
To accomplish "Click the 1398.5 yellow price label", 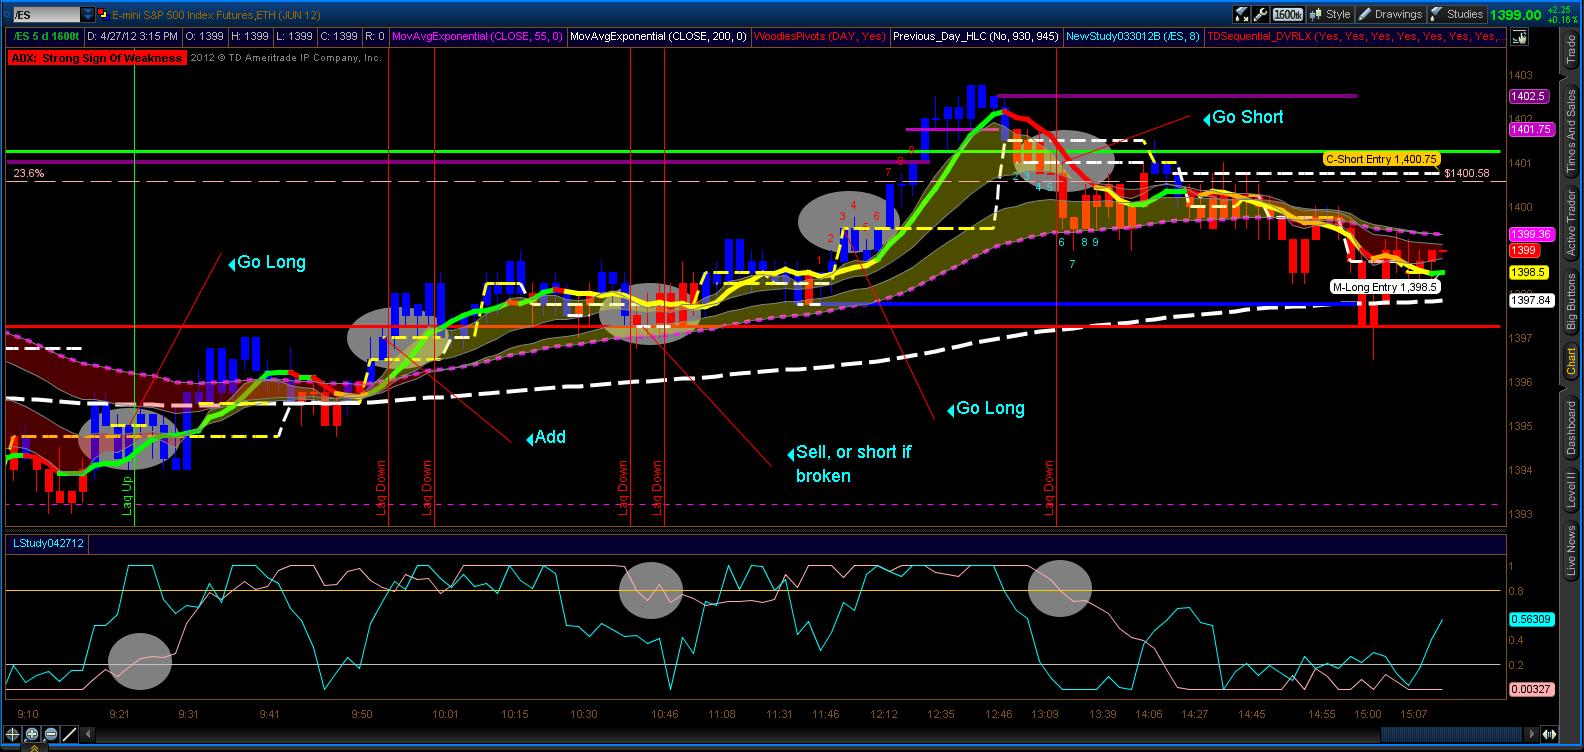I will pyautogui.click(x=1530, y=272).
